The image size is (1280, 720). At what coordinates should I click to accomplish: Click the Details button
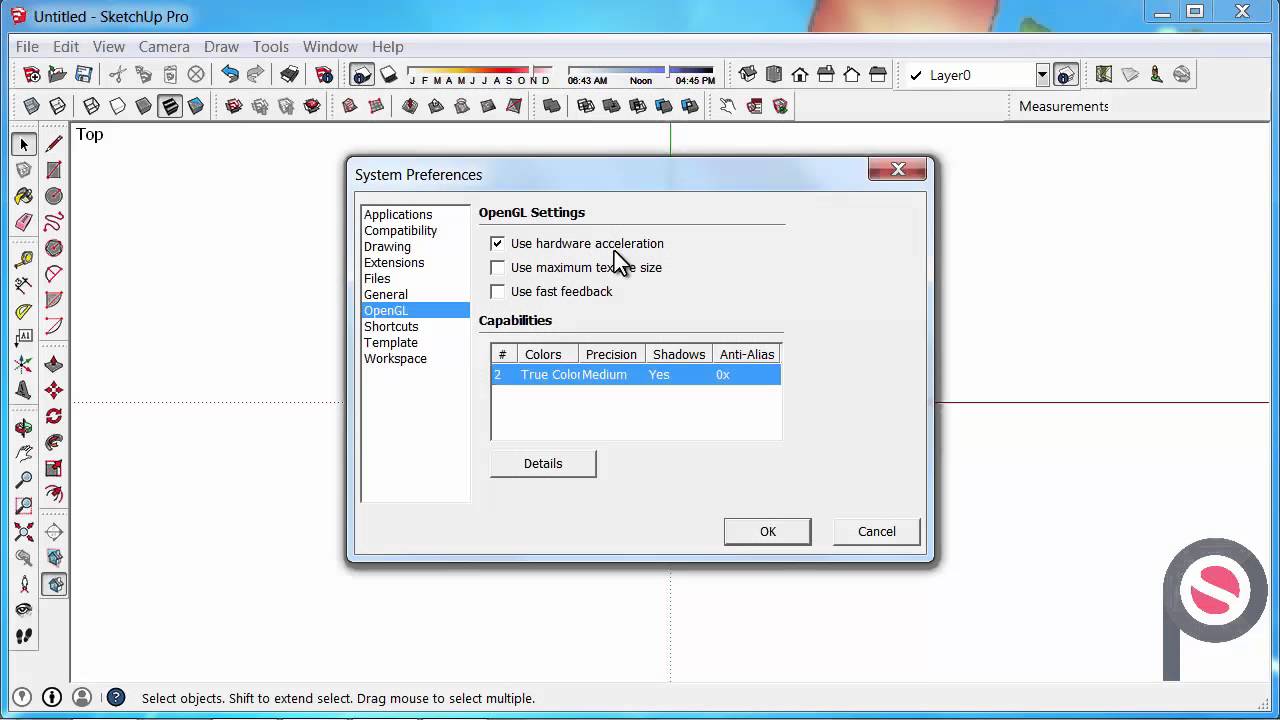tap(543, 463)
